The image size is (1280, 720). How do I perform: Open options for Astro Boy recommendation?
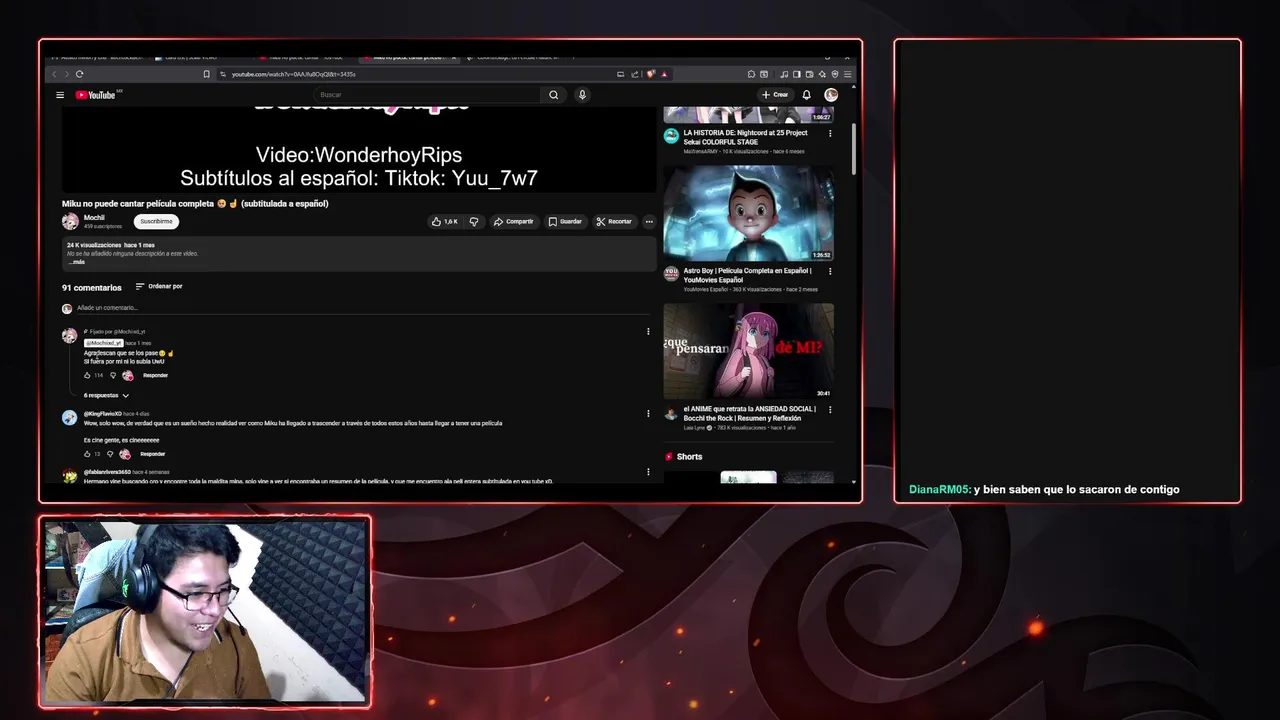[830, 271]
